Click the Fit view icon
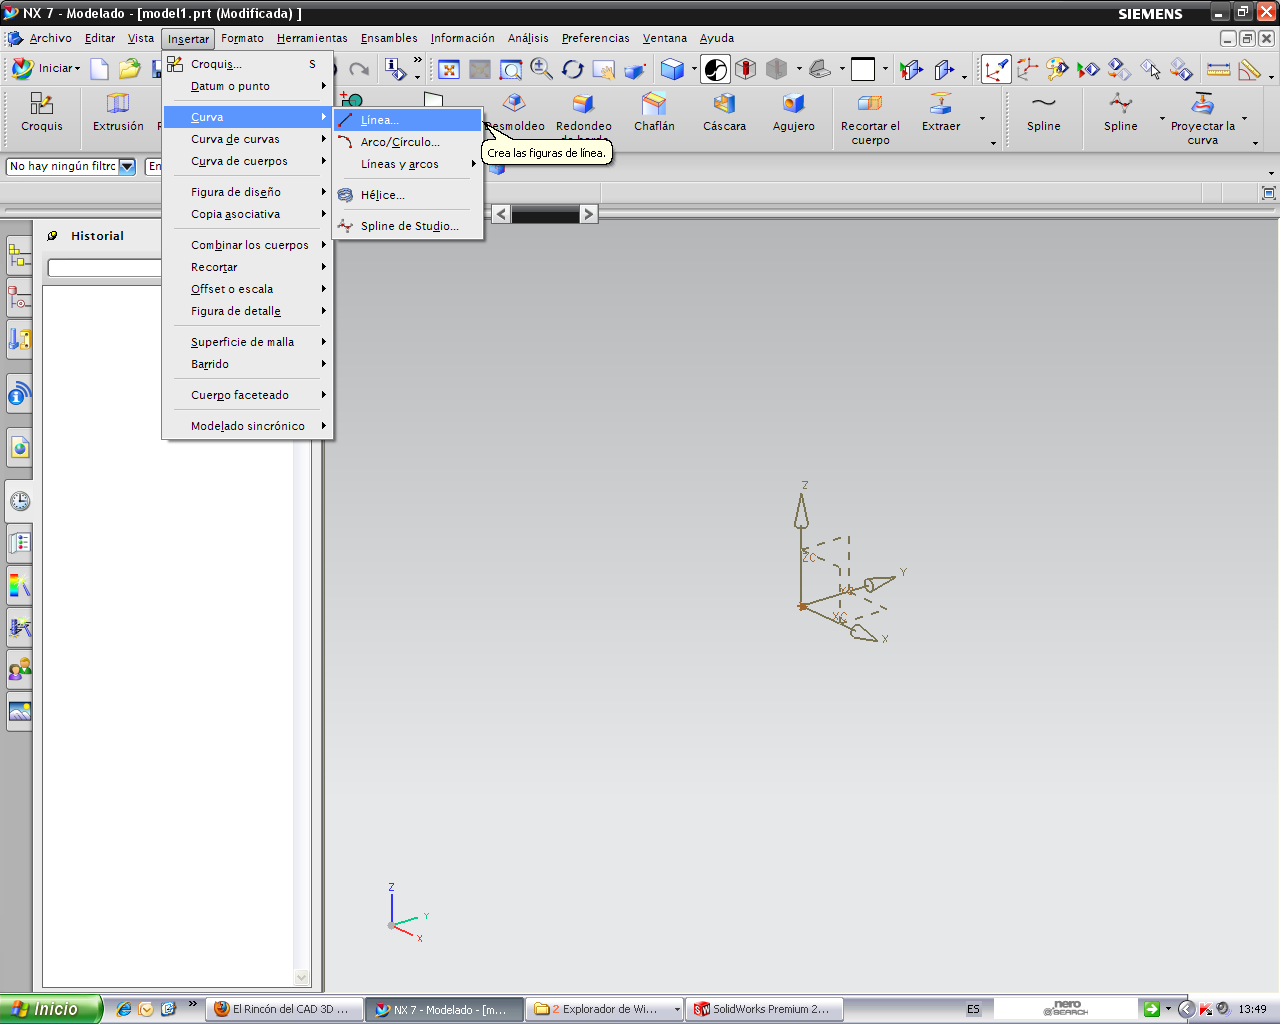 pos(449,69)
